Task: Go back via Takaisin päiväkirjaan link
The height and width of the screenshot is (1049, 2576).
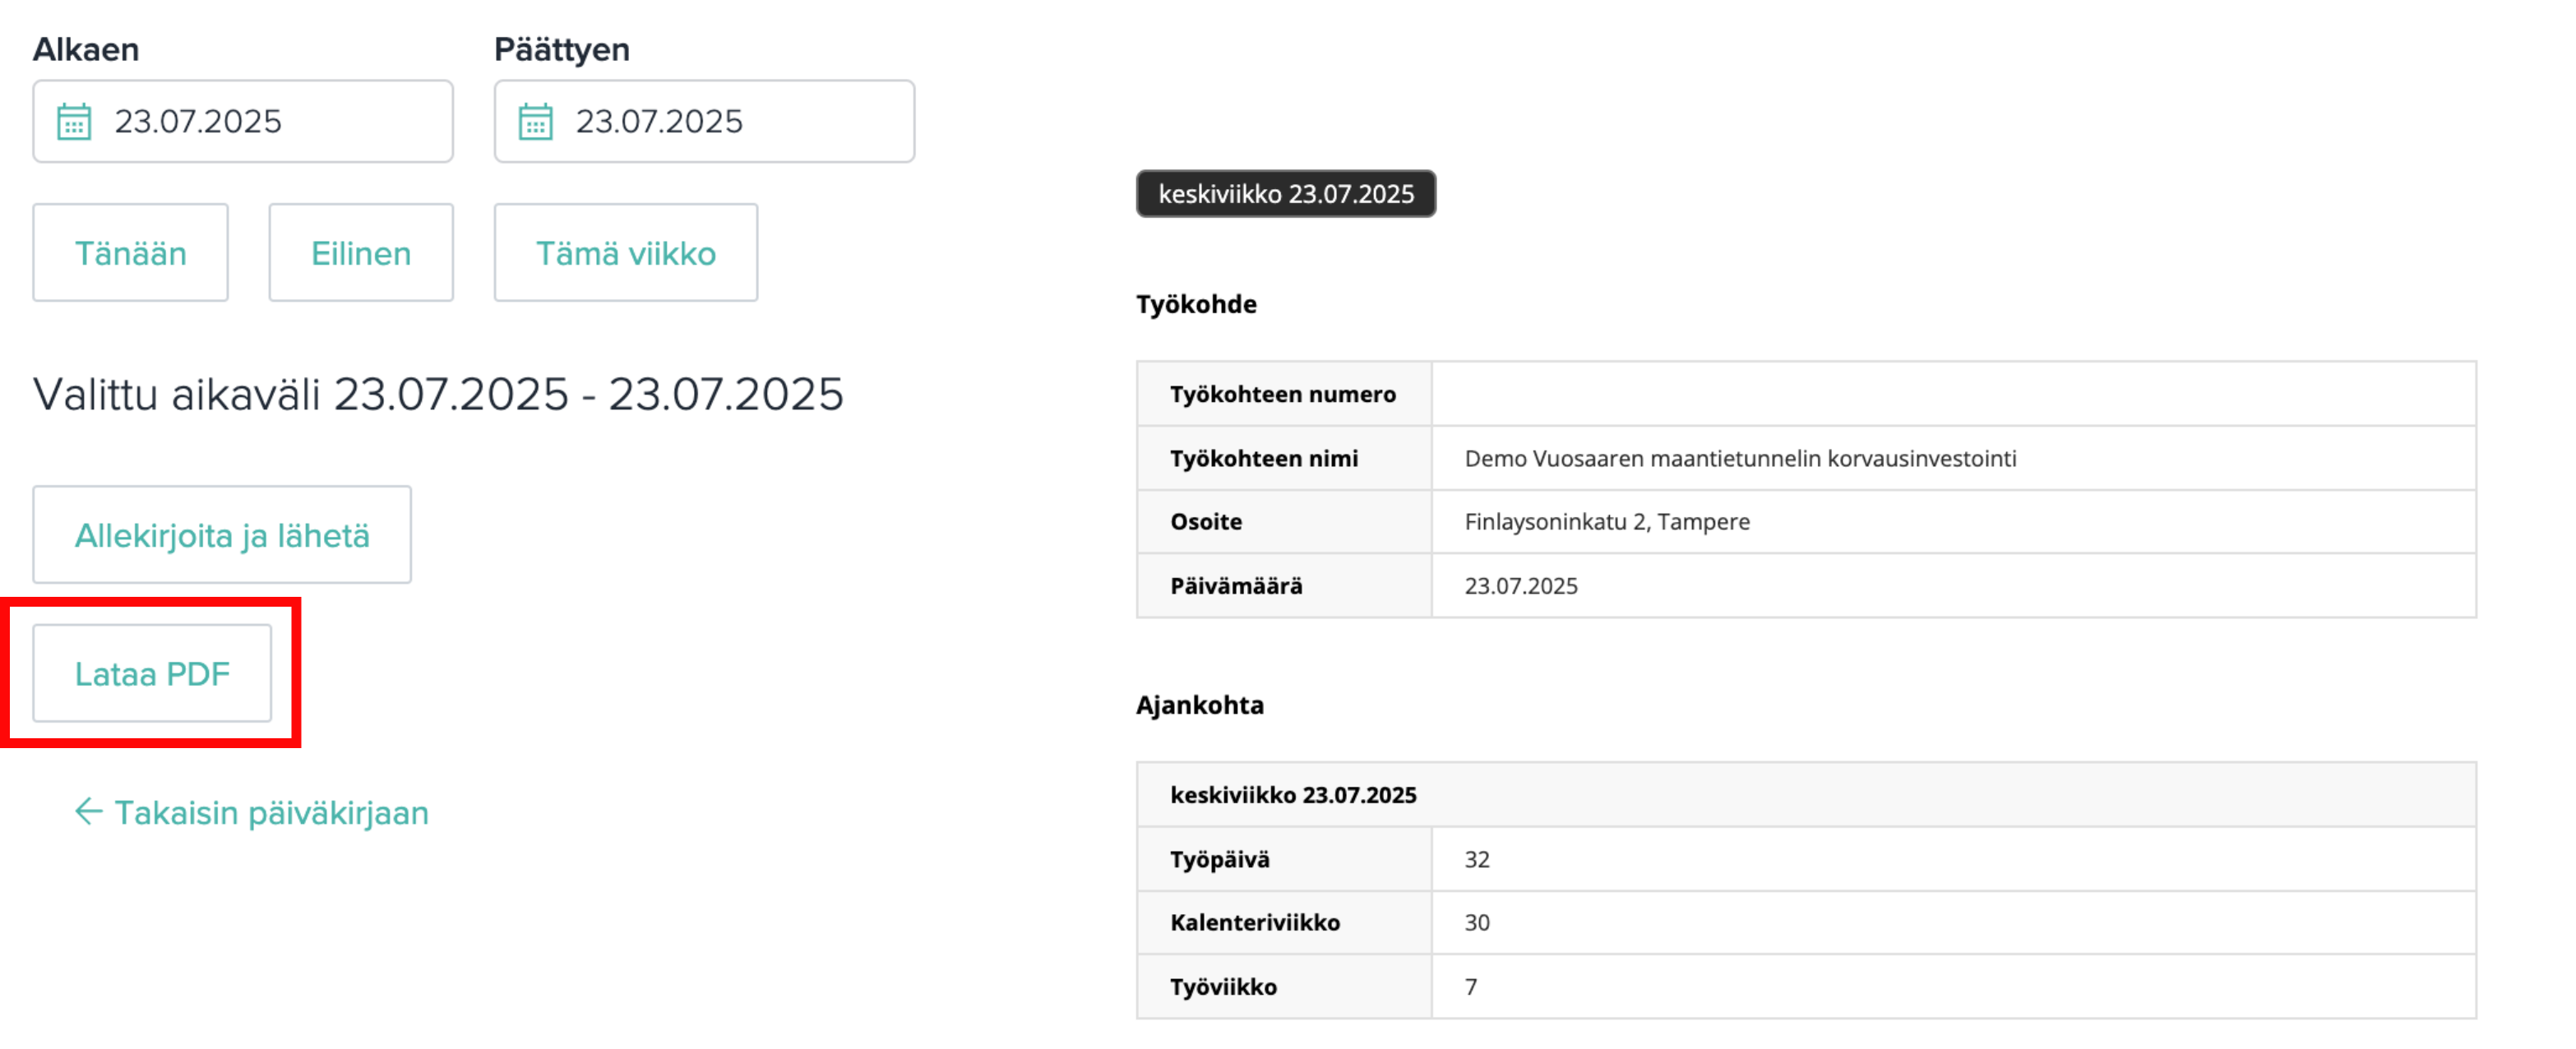Action: point(252,812)
